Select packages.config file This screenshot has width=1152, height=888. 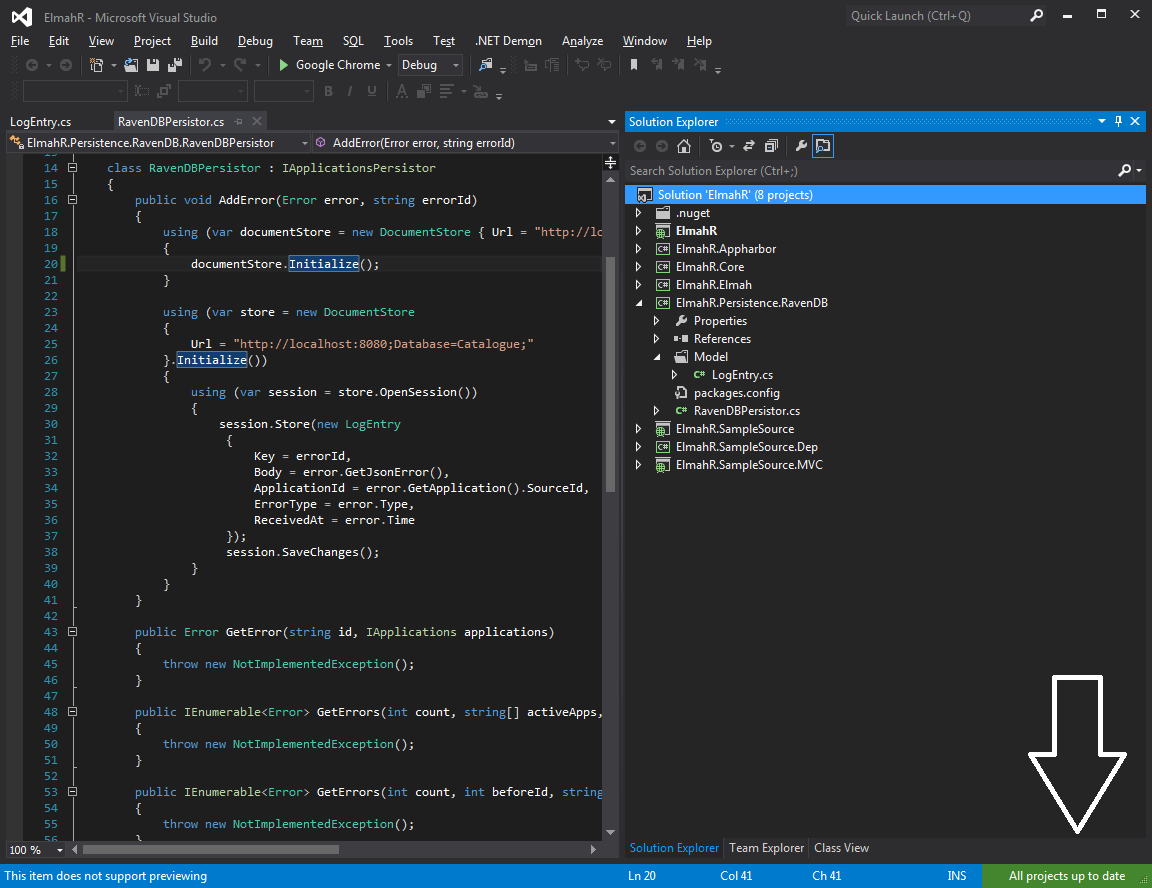pyautogui.click(x=736, y=393)
